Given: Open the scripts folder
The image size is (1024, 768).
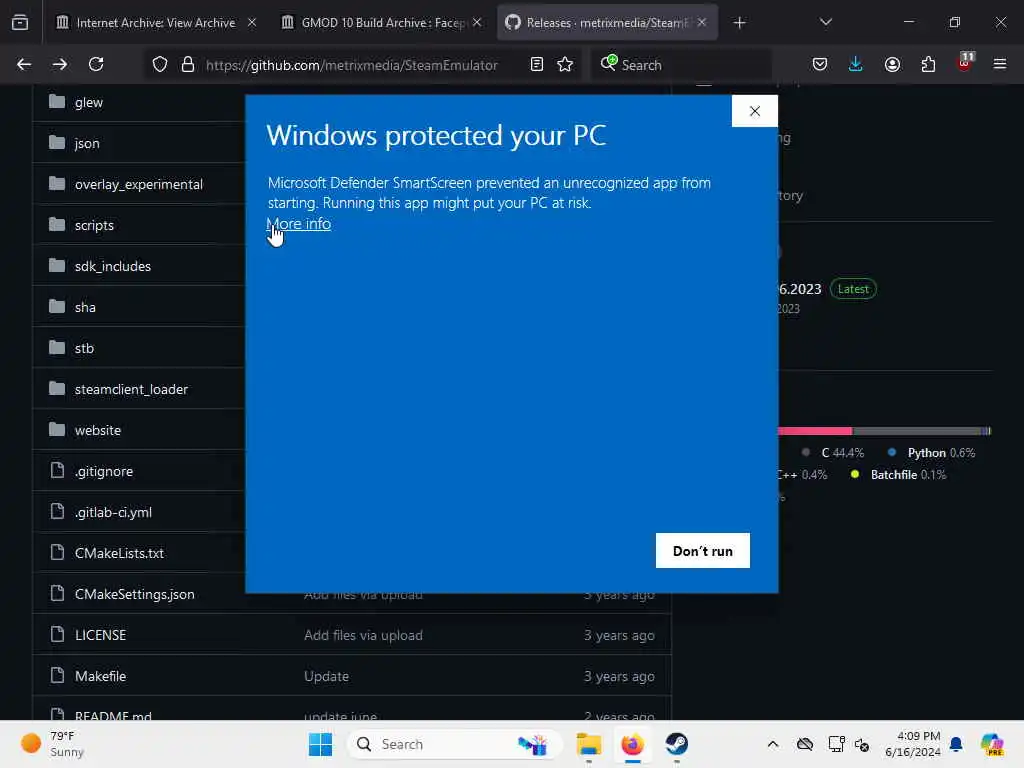Looking at the screenshot, I should (x=94, y=225).
